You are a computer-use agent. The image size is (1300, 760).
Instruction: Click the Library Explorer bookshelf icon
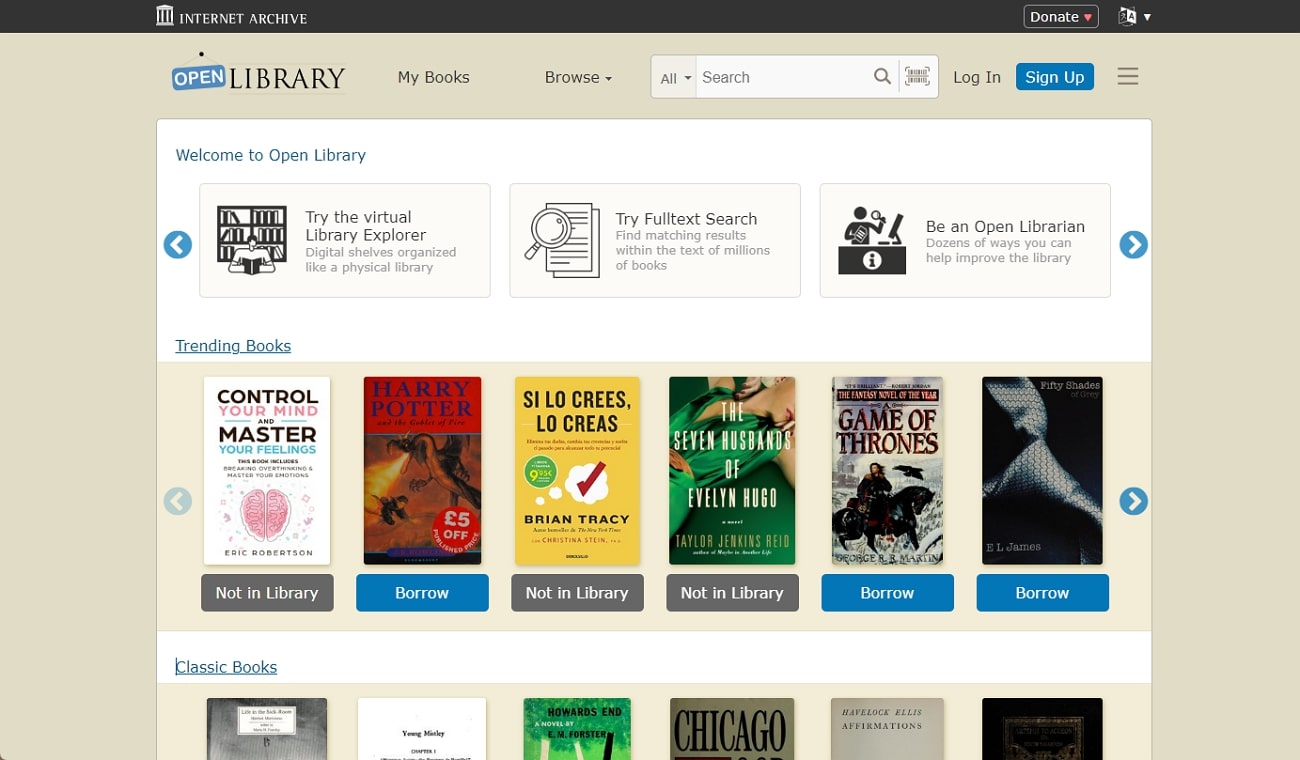(252, 240)
